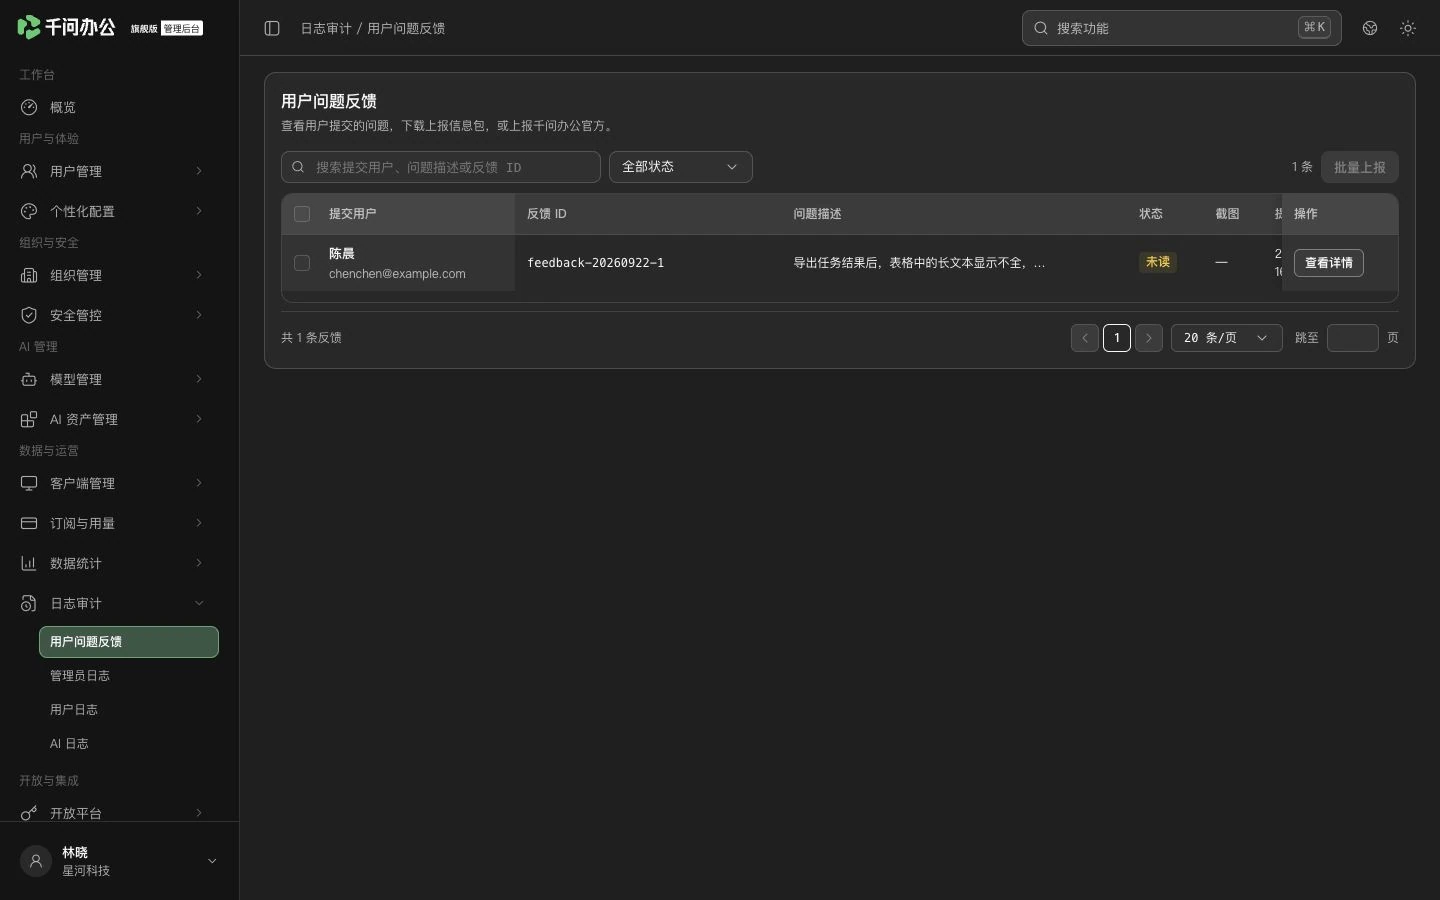Click the 日志审计 file search icon
This screenshot has width=1440, height=900.
29,603
